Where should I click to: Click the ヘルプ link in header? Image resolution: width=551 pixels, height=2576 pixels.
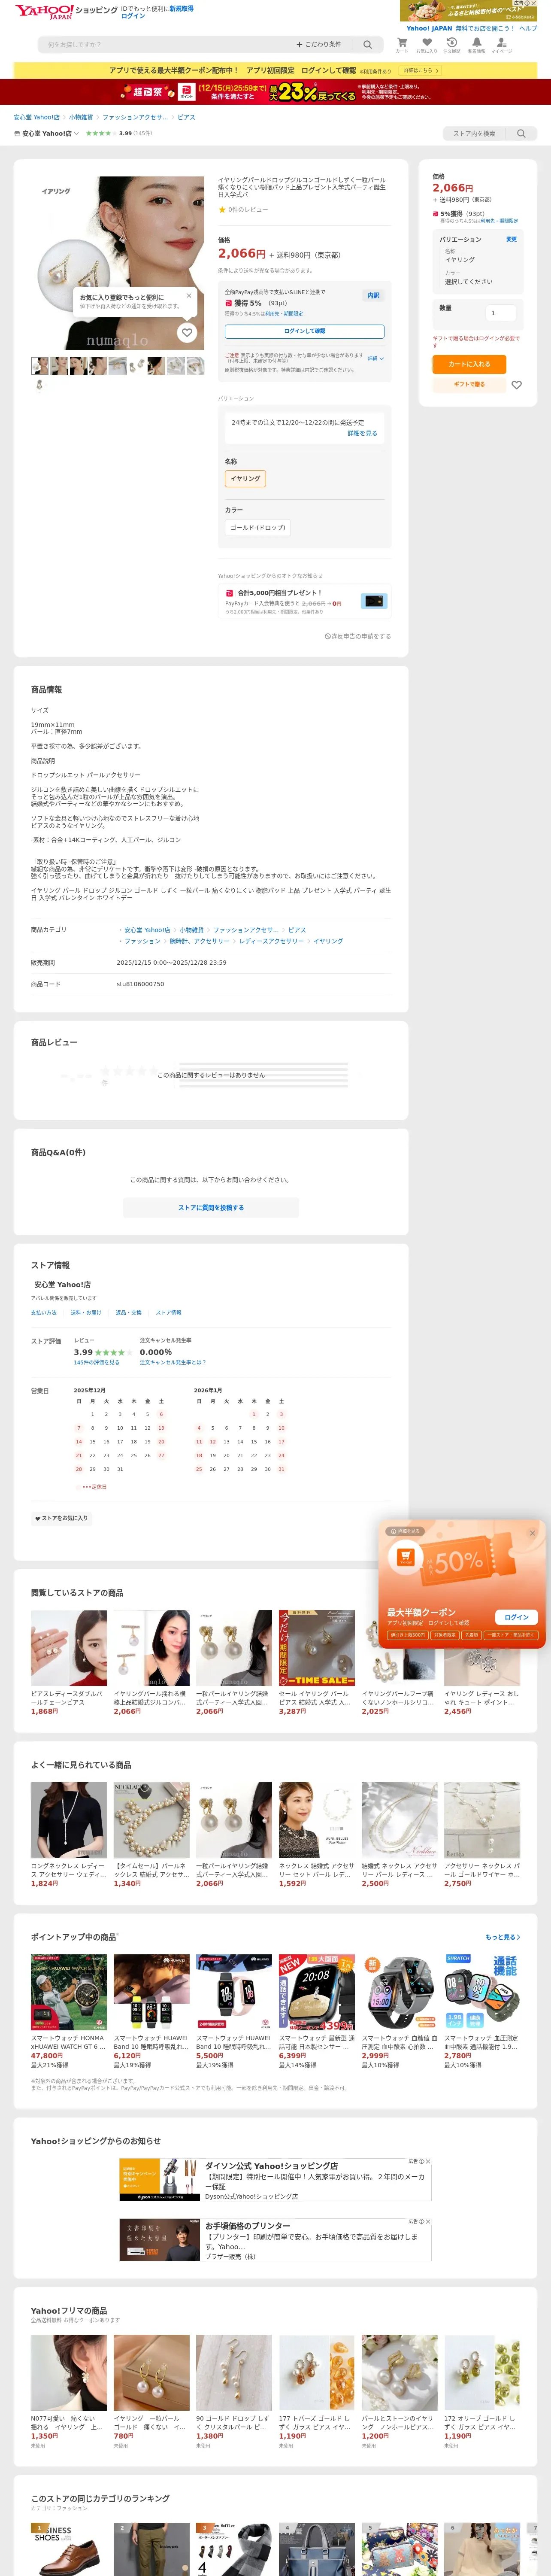click(528, 28)
